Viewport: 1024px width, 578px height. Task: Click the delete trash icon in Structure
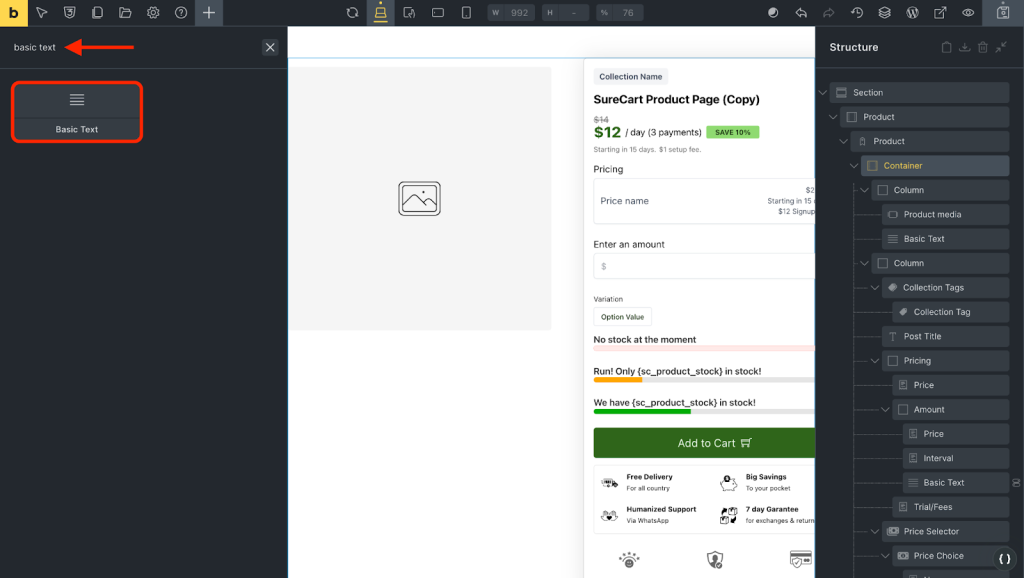[x=983, y=47]
